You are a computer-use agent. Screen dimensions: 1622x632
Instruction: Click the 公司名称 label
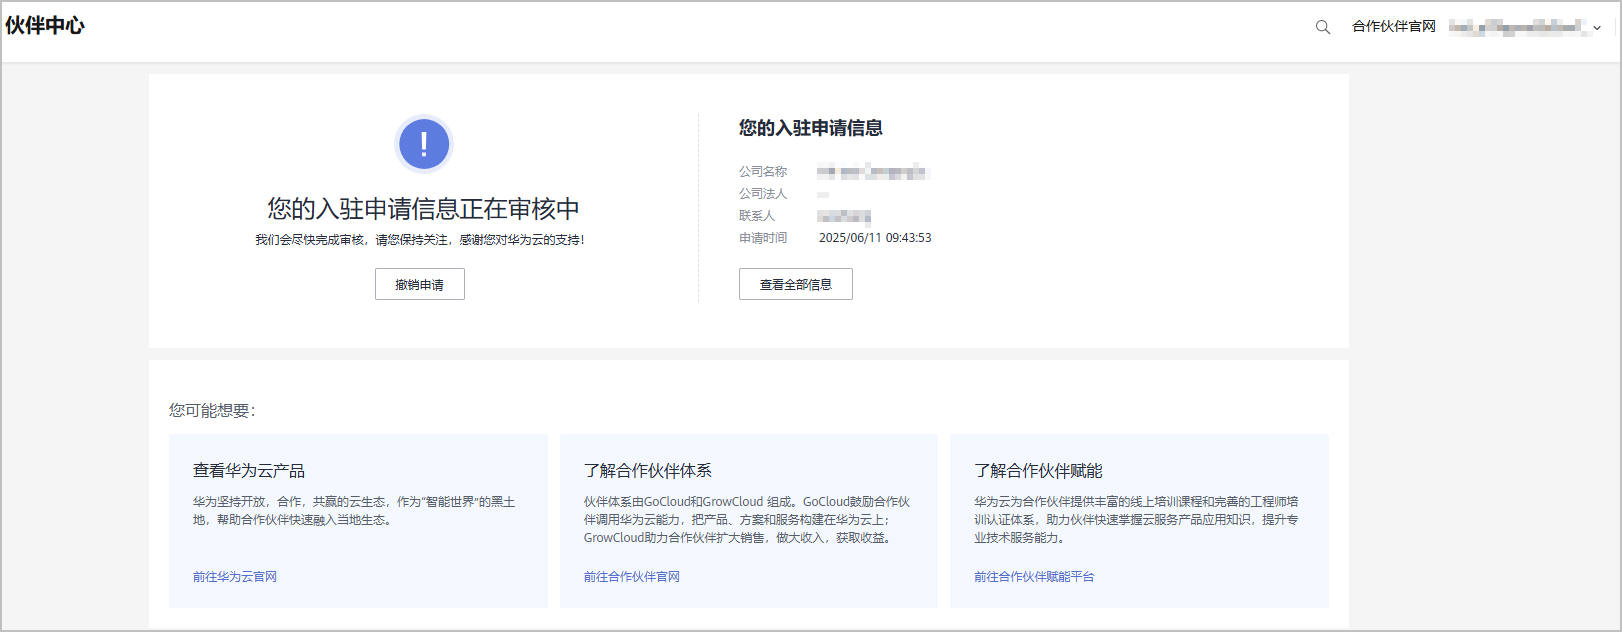coord(763,172)
